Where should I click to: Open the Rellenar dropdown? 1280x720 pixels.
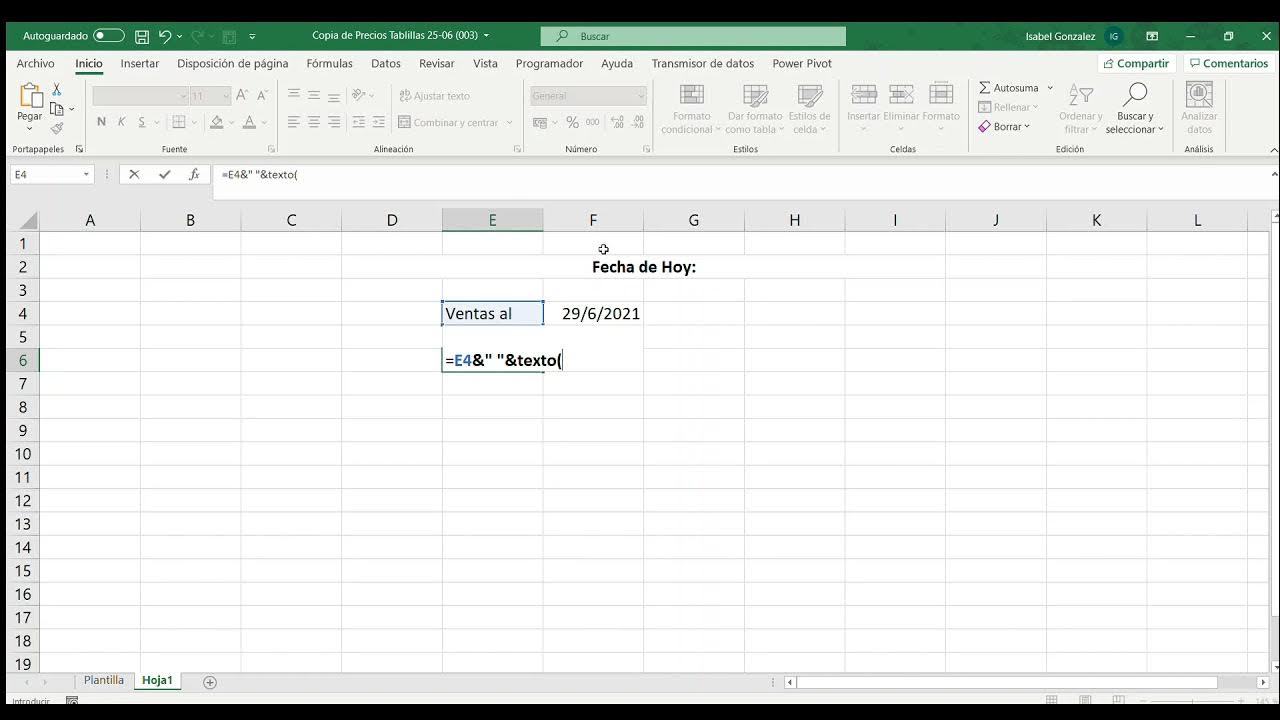coord(1008,107)
